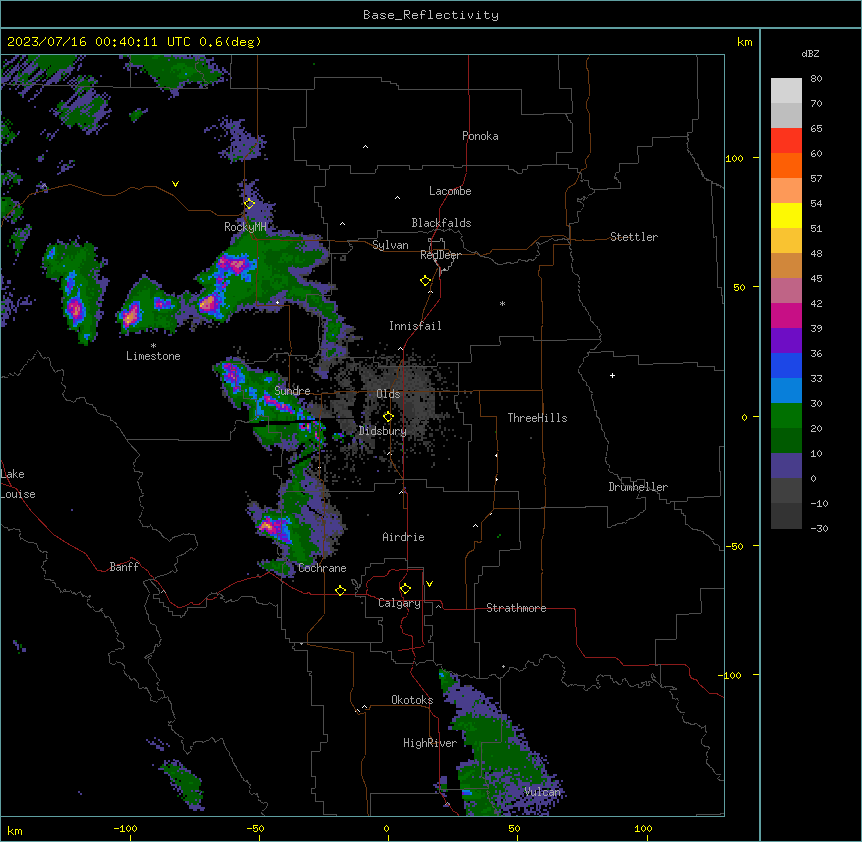Click the Lacombe city label

(450, 191)
